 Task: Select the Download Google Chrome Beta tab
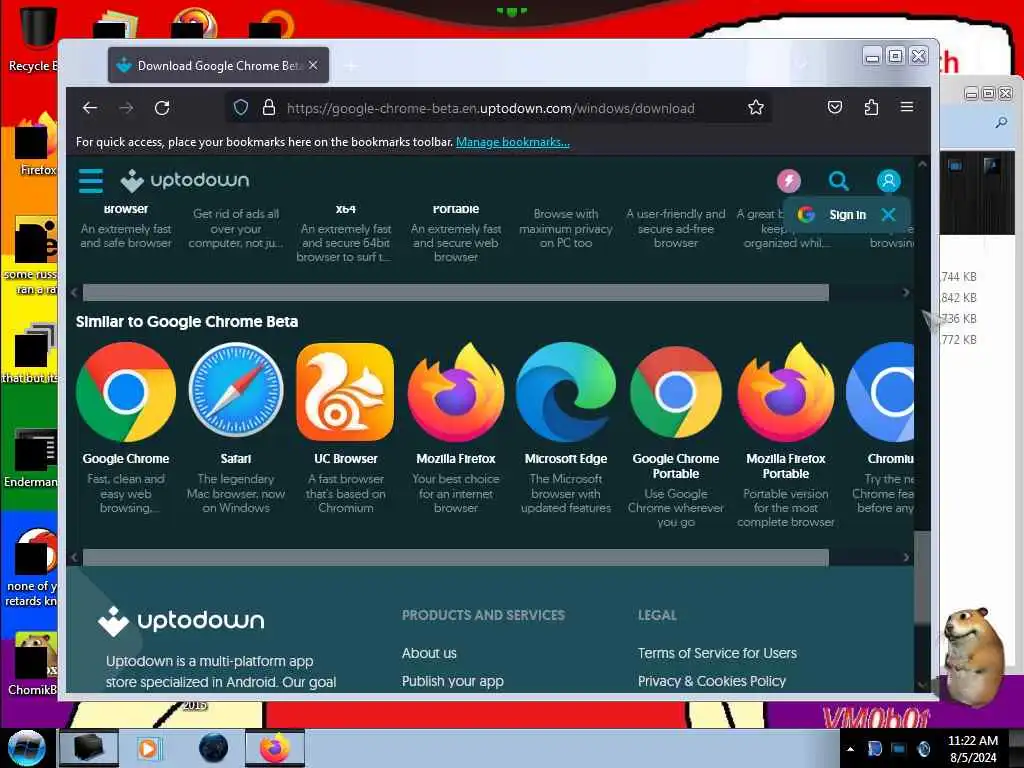tap(218, 65)
